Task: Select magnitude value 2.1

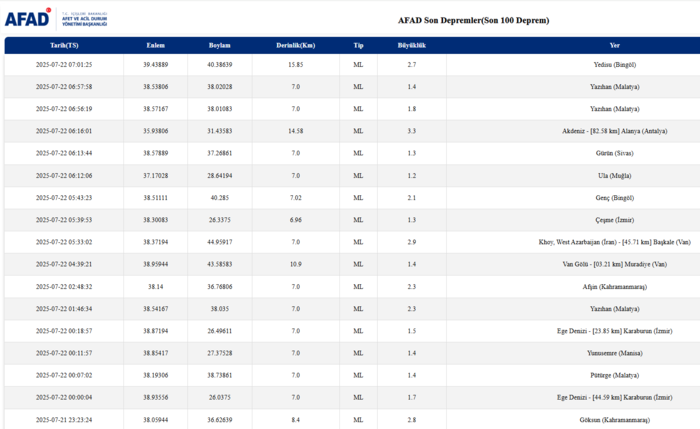Action: coord(412,198)
